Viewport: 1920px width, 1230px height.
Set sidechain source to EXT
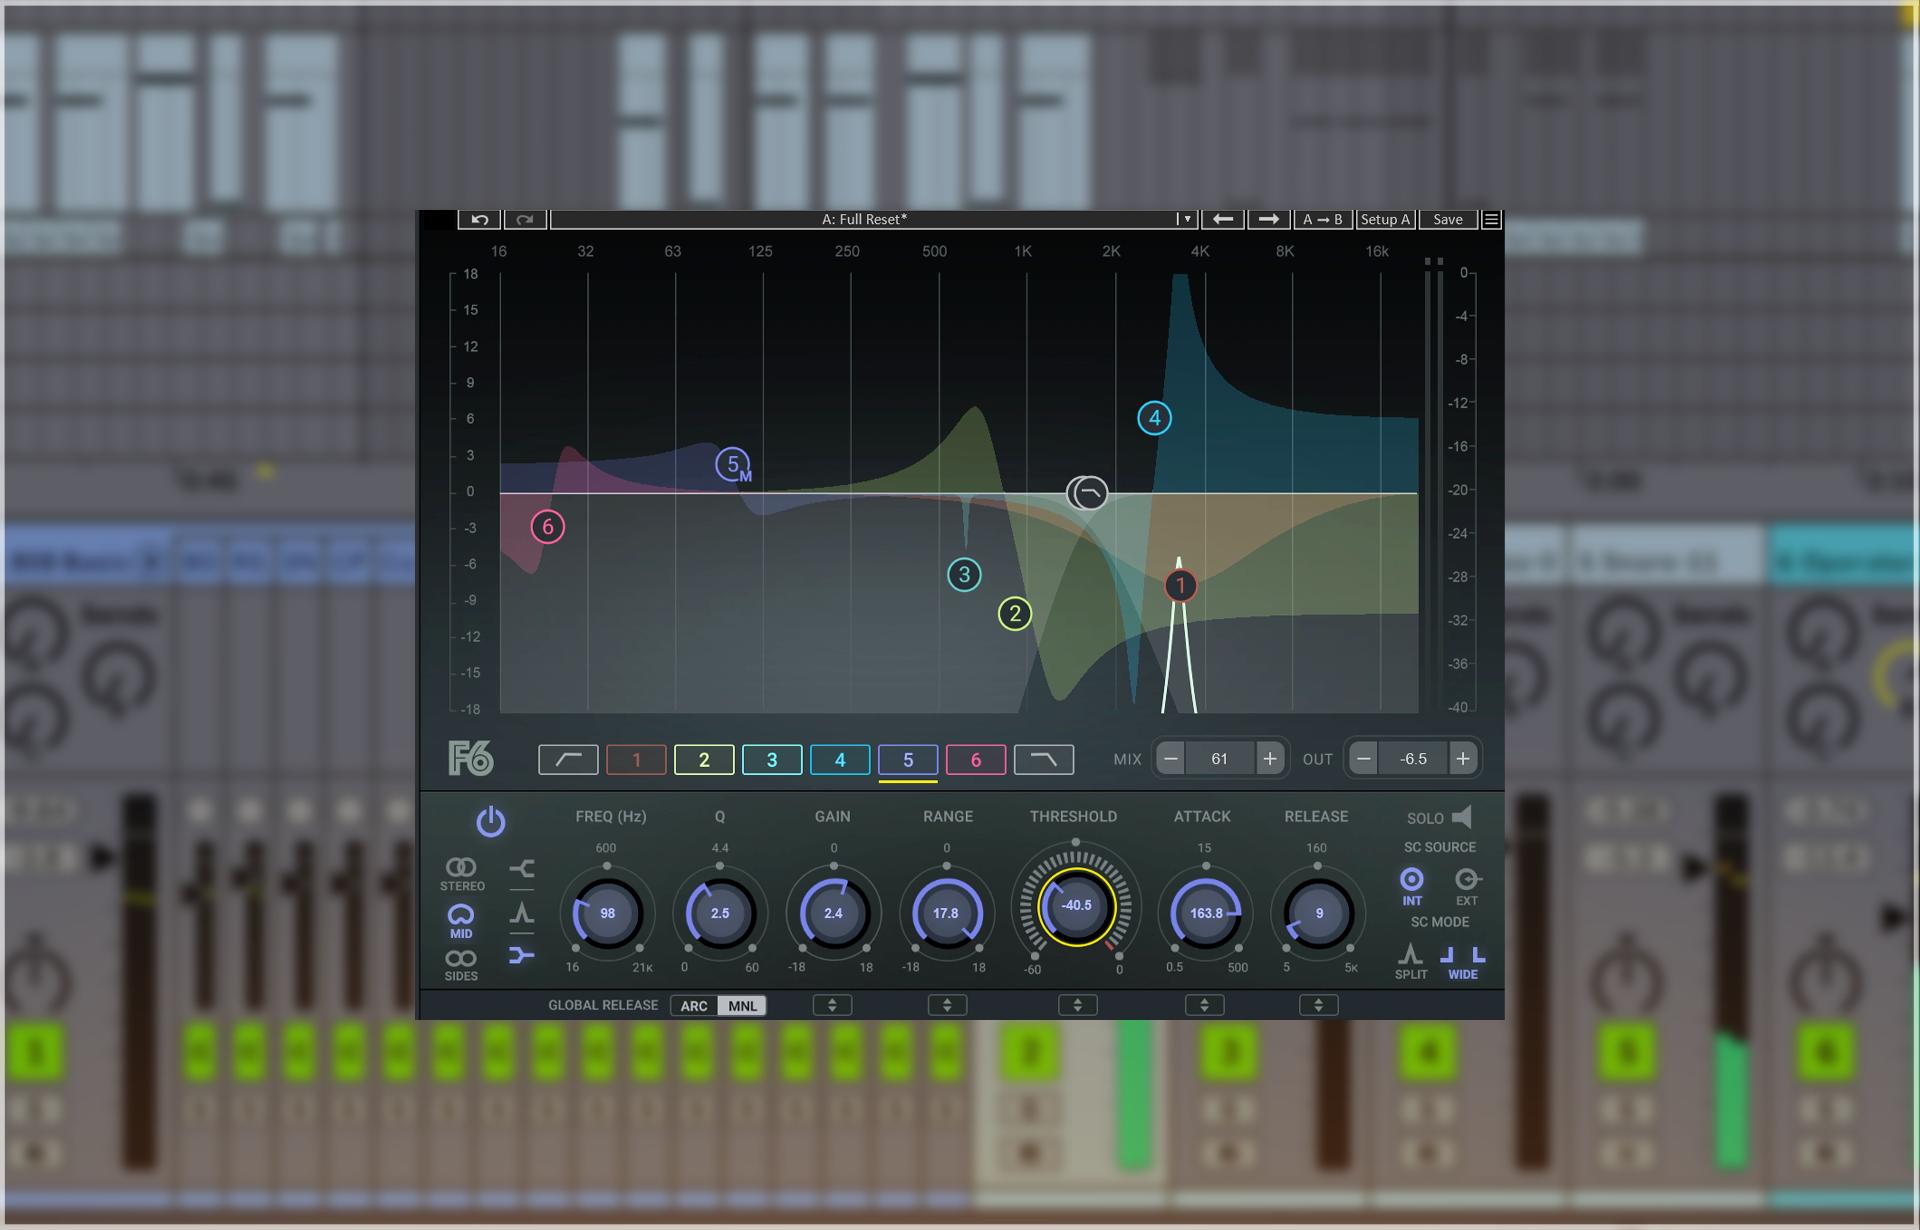coord(1467,886)
